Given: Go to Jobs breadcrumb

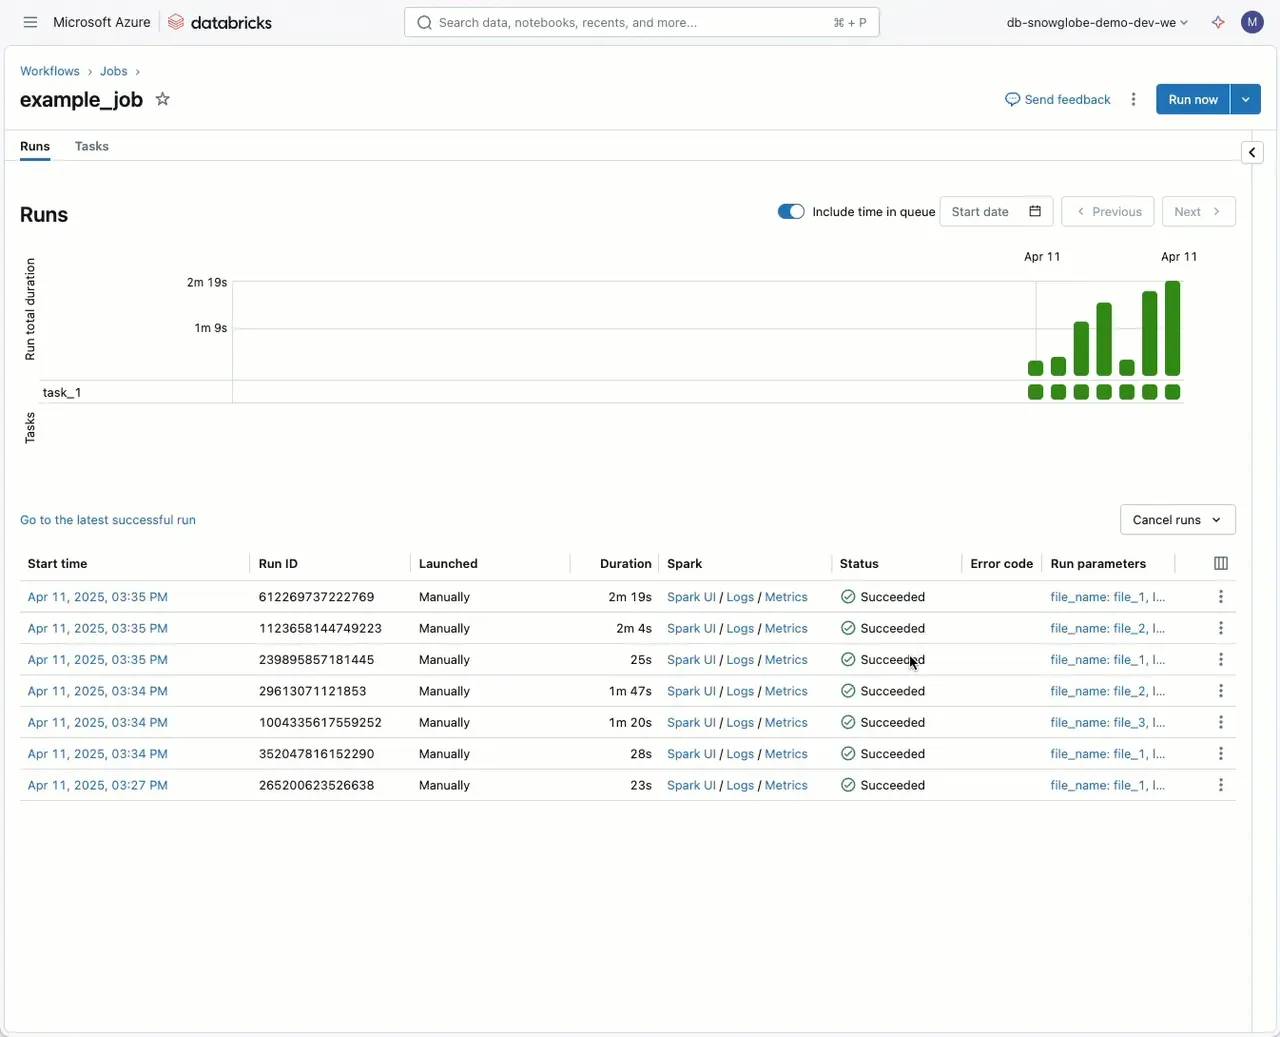Looking at the screenshot, I should pos(114,71).
